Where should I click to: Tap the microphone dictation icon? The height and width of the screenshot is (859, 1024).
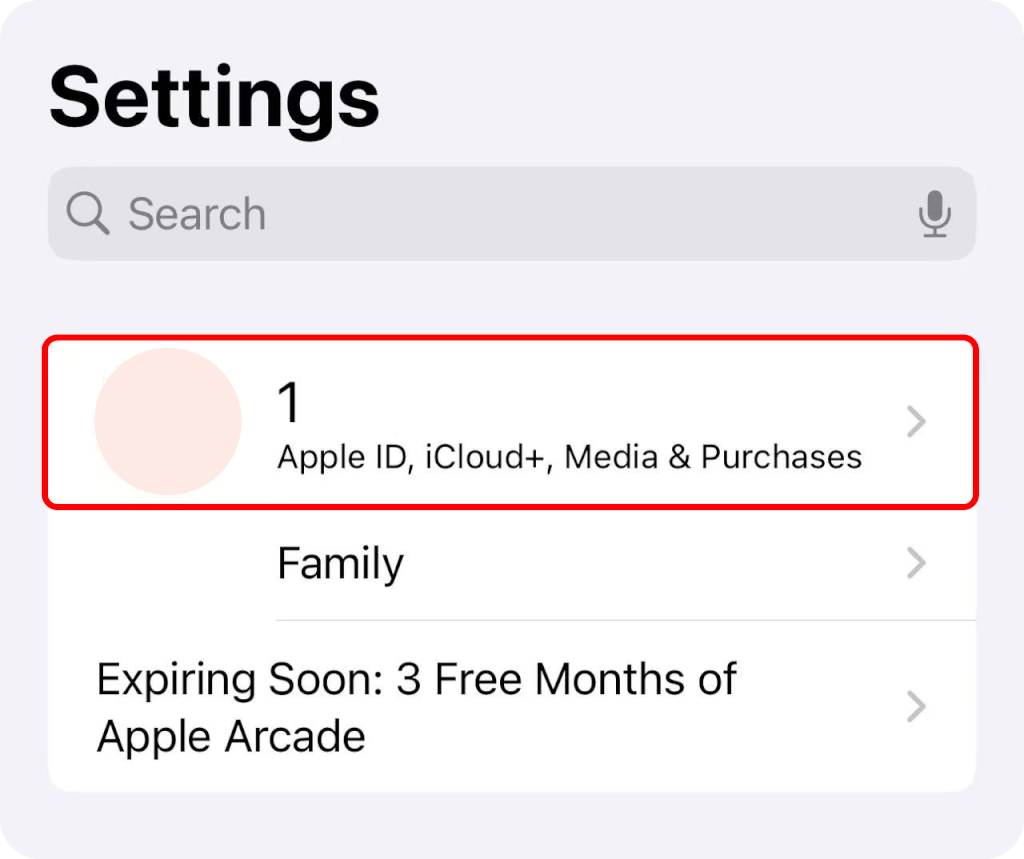[935, 214]
